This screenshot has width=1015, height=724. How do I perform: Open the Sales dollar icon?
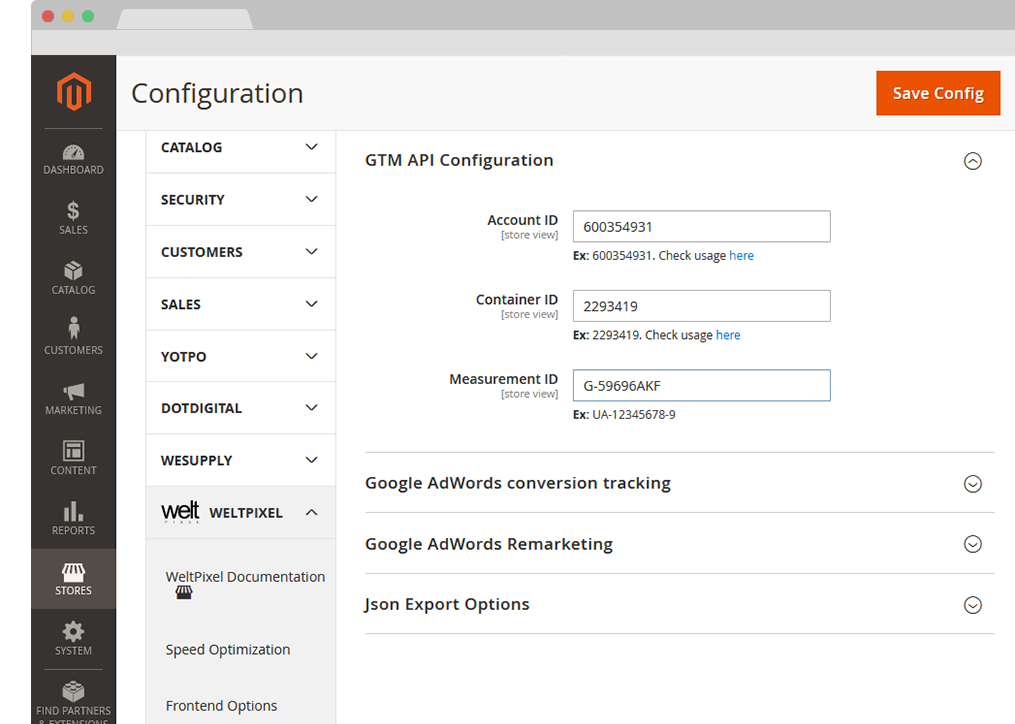[73, 212]
